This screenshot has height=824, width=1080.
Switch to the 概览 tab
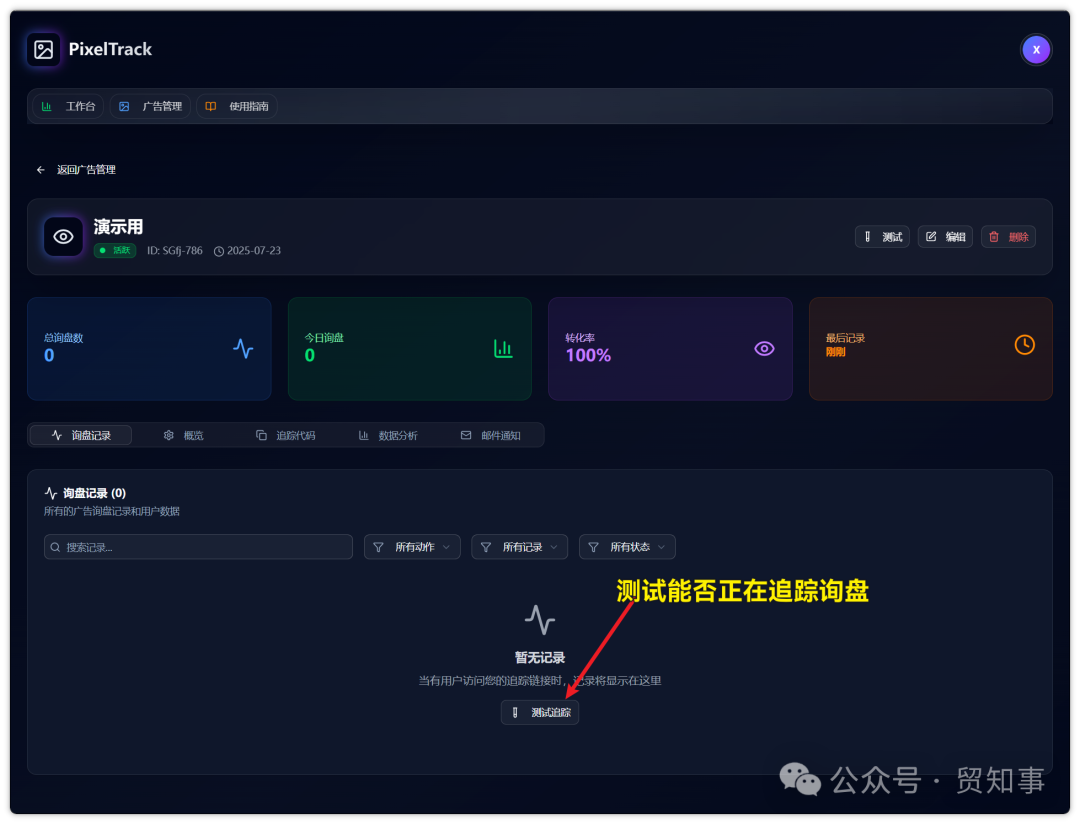click(x=183, y=435)
